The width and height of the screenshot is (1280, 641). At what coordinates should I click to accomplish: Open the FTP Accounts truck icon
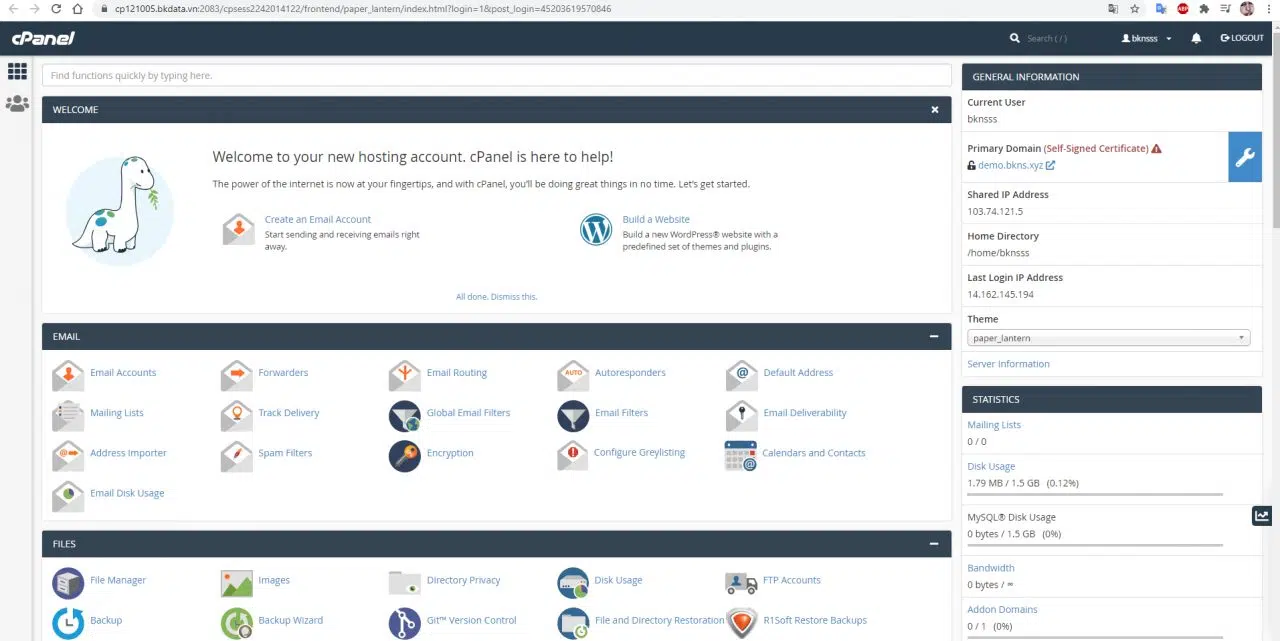(x=742, y=582)
